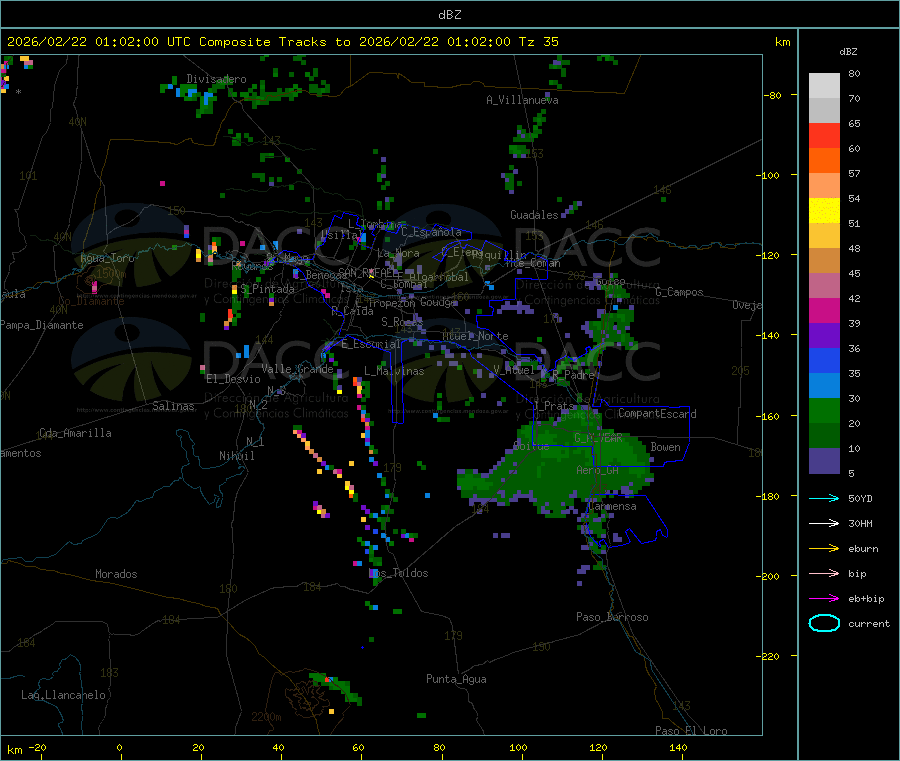Click the 'Morados' map label
Image resolution: width=900 pixels, height=761 pixels.
pyautogui.click(x=116, y=574)
